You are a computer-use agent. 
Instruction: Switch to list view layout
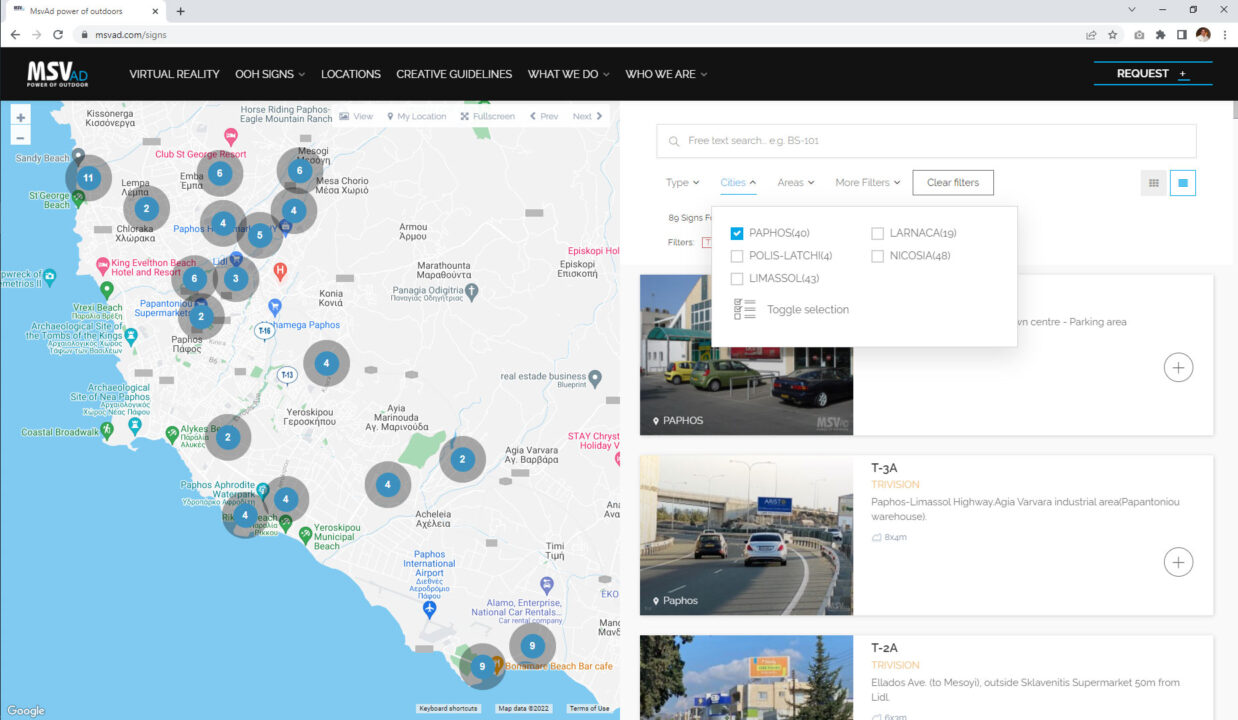1183,183
